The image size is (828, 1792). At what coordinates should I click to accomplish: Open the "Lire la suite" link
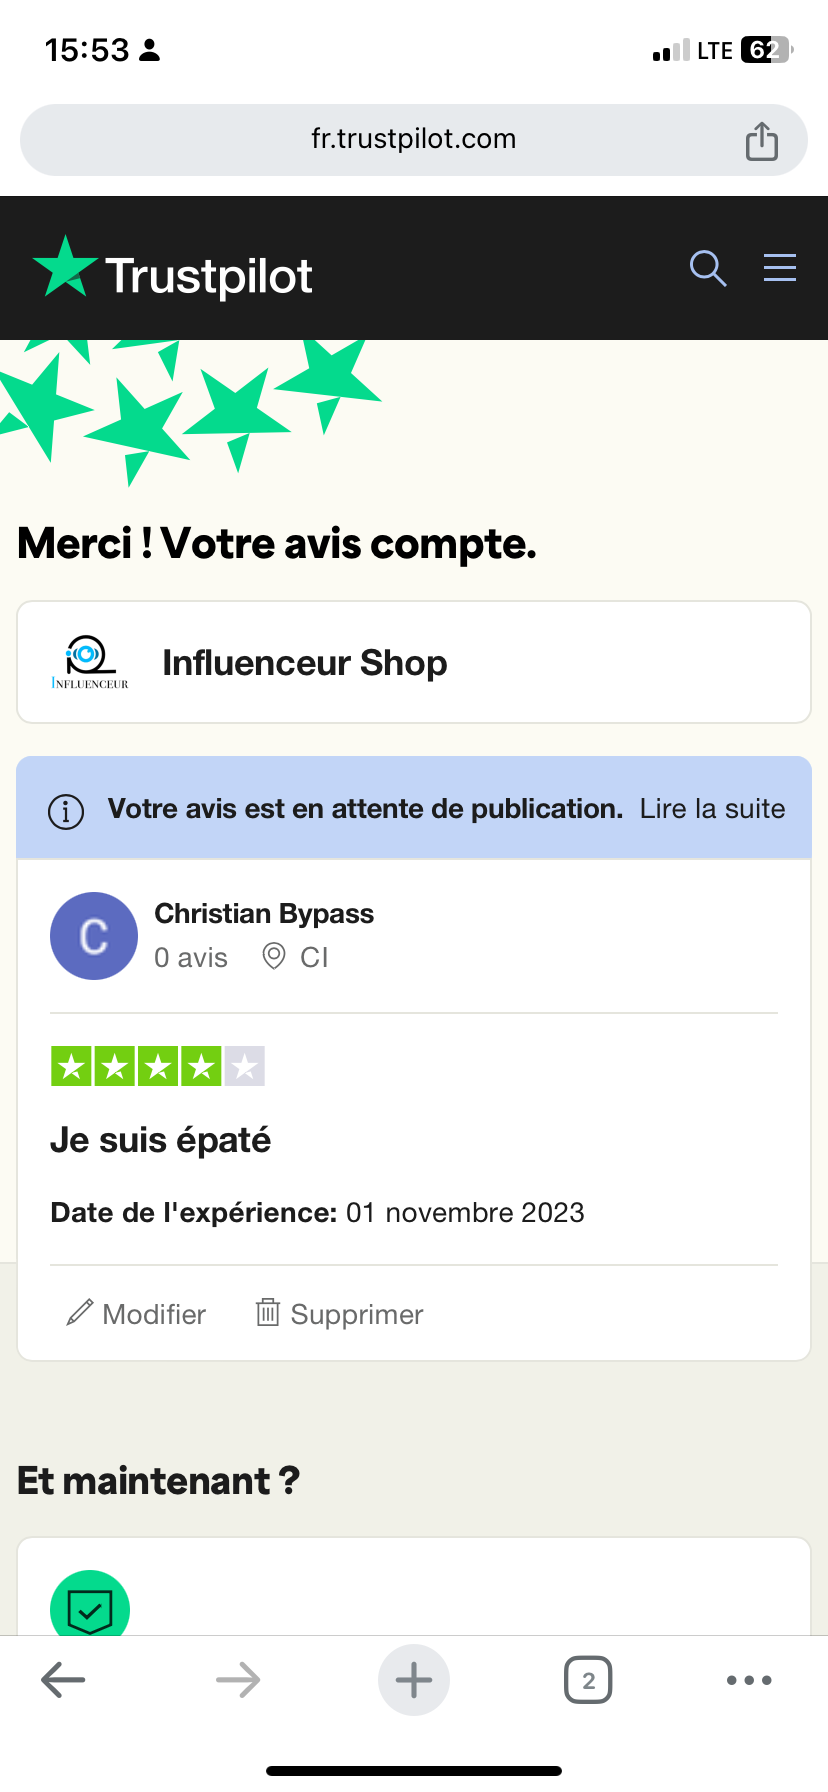[x=712, y=809]
